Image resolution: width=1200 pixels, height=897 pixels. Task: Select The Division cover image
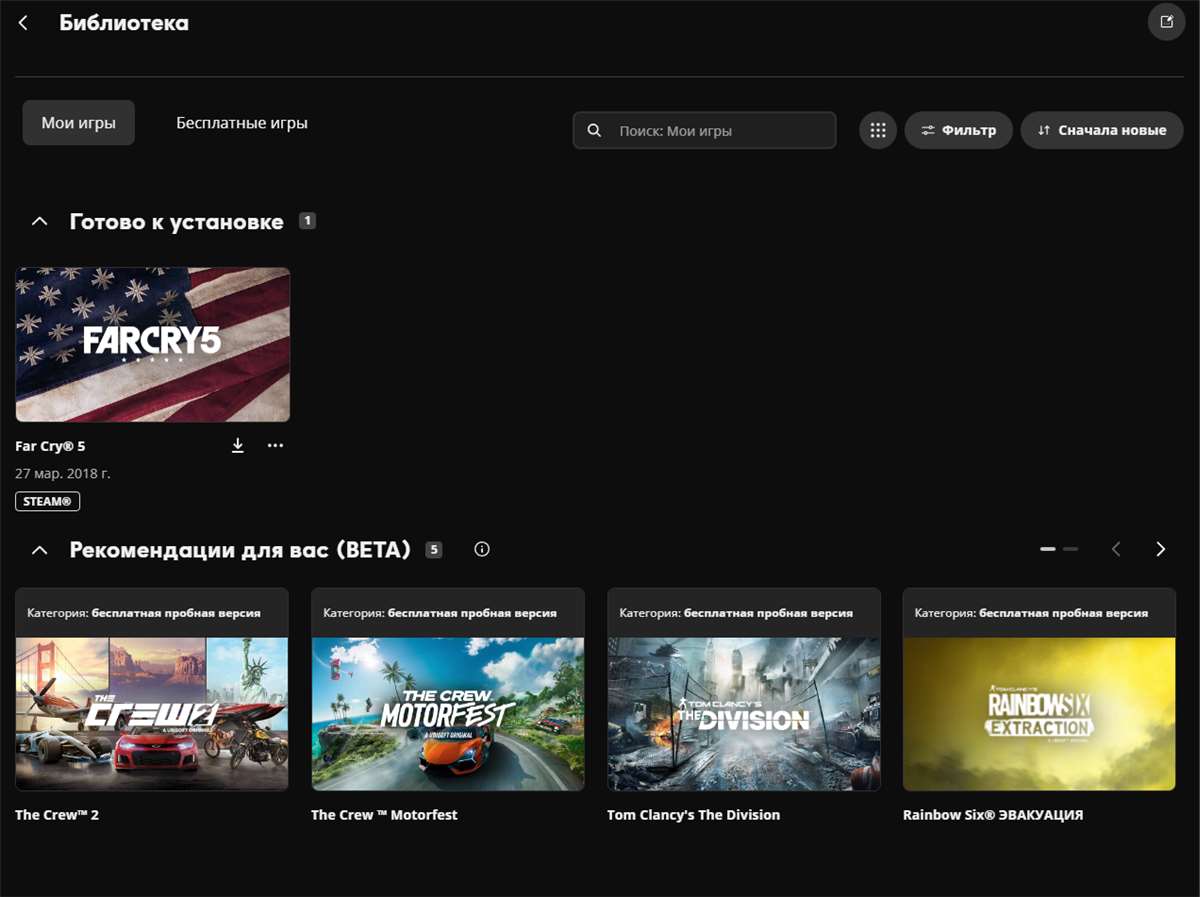pyautogui.click(x=744, y=714)
